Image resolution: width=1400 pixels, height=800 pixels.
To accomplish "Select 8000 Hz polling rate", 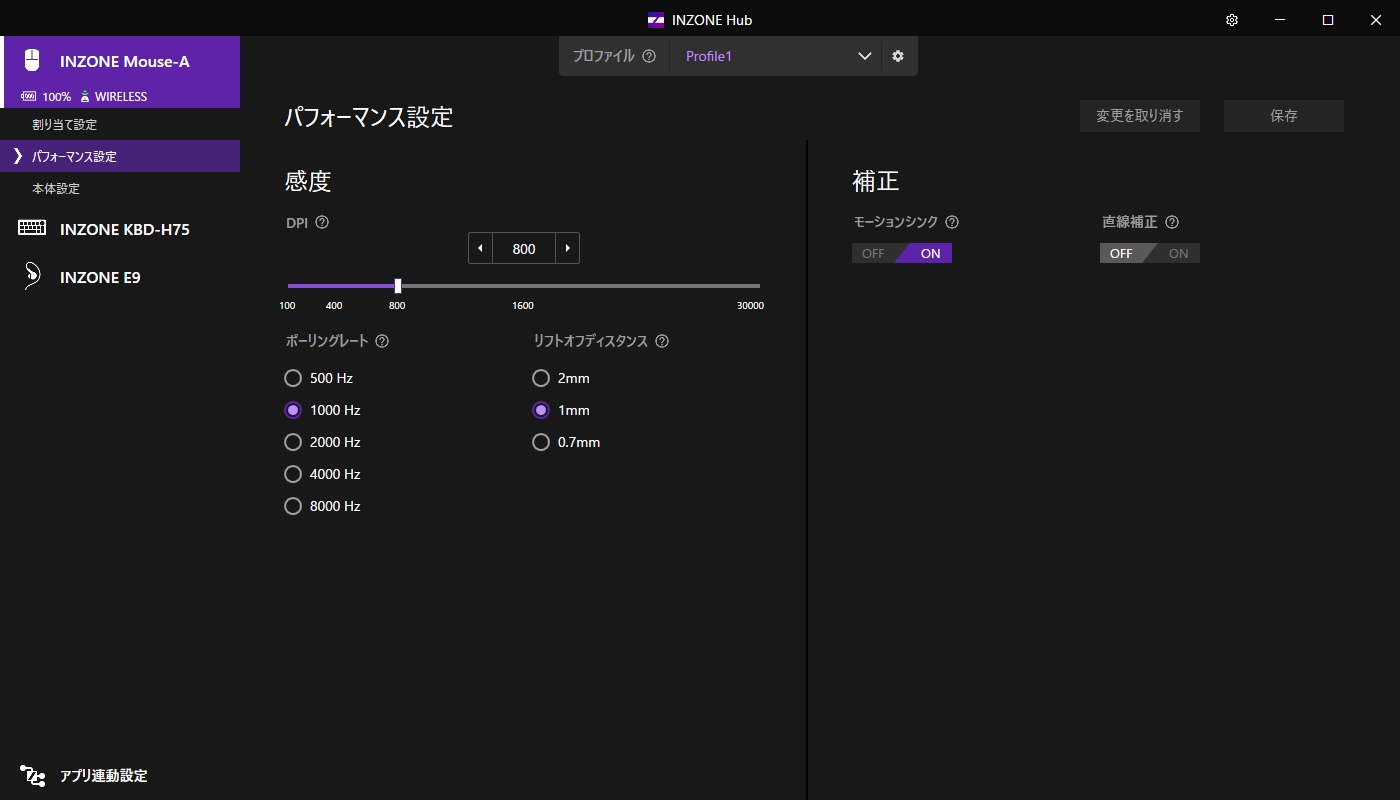I will 293,506.
